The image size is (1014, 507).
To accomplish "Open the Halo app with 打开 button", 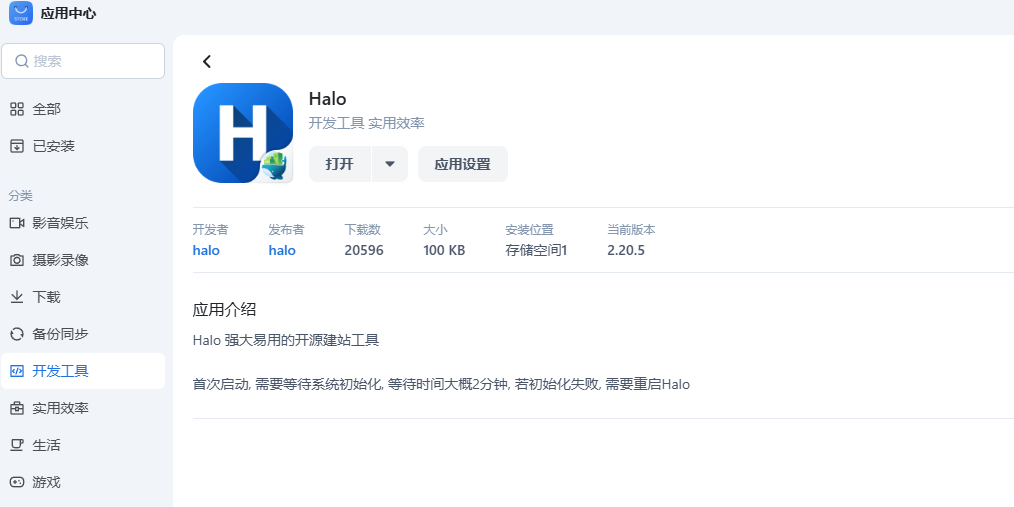I will click(340, 164).
